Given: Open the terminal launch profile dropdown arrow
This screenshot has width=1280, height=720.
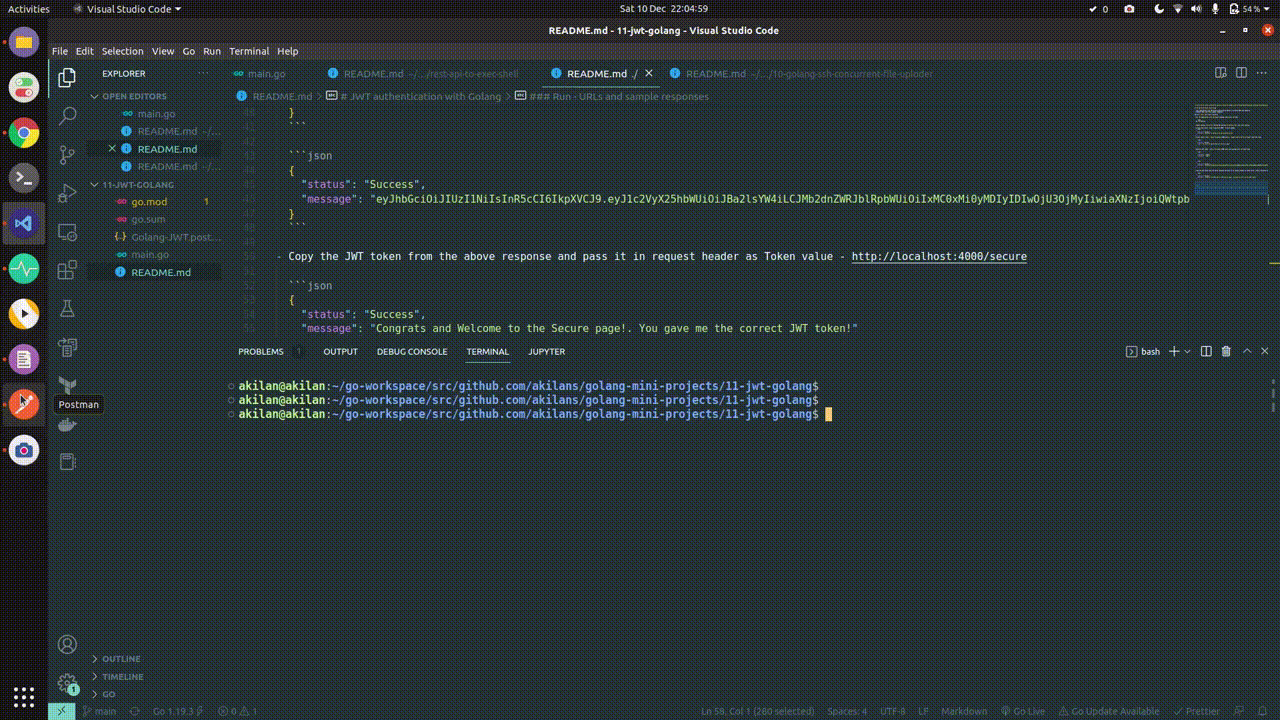Looking at the screenshot, I should click(1187, 351).
